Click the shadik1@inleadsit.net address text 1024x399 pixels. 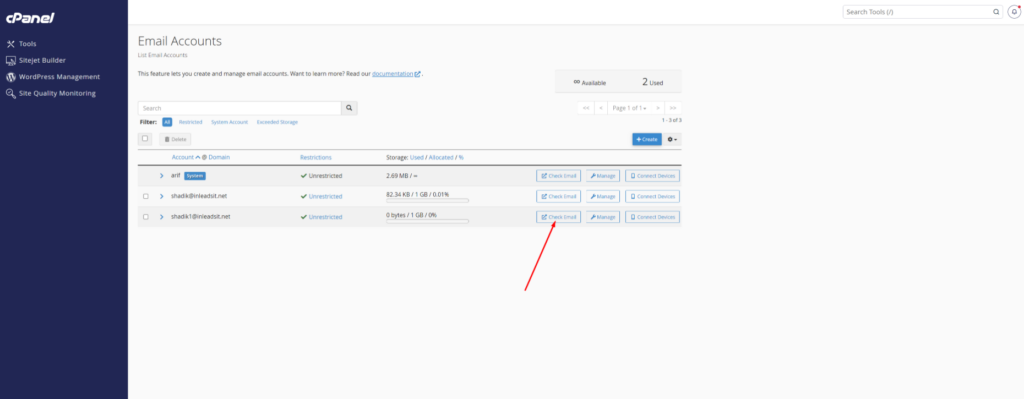[200, 216]
